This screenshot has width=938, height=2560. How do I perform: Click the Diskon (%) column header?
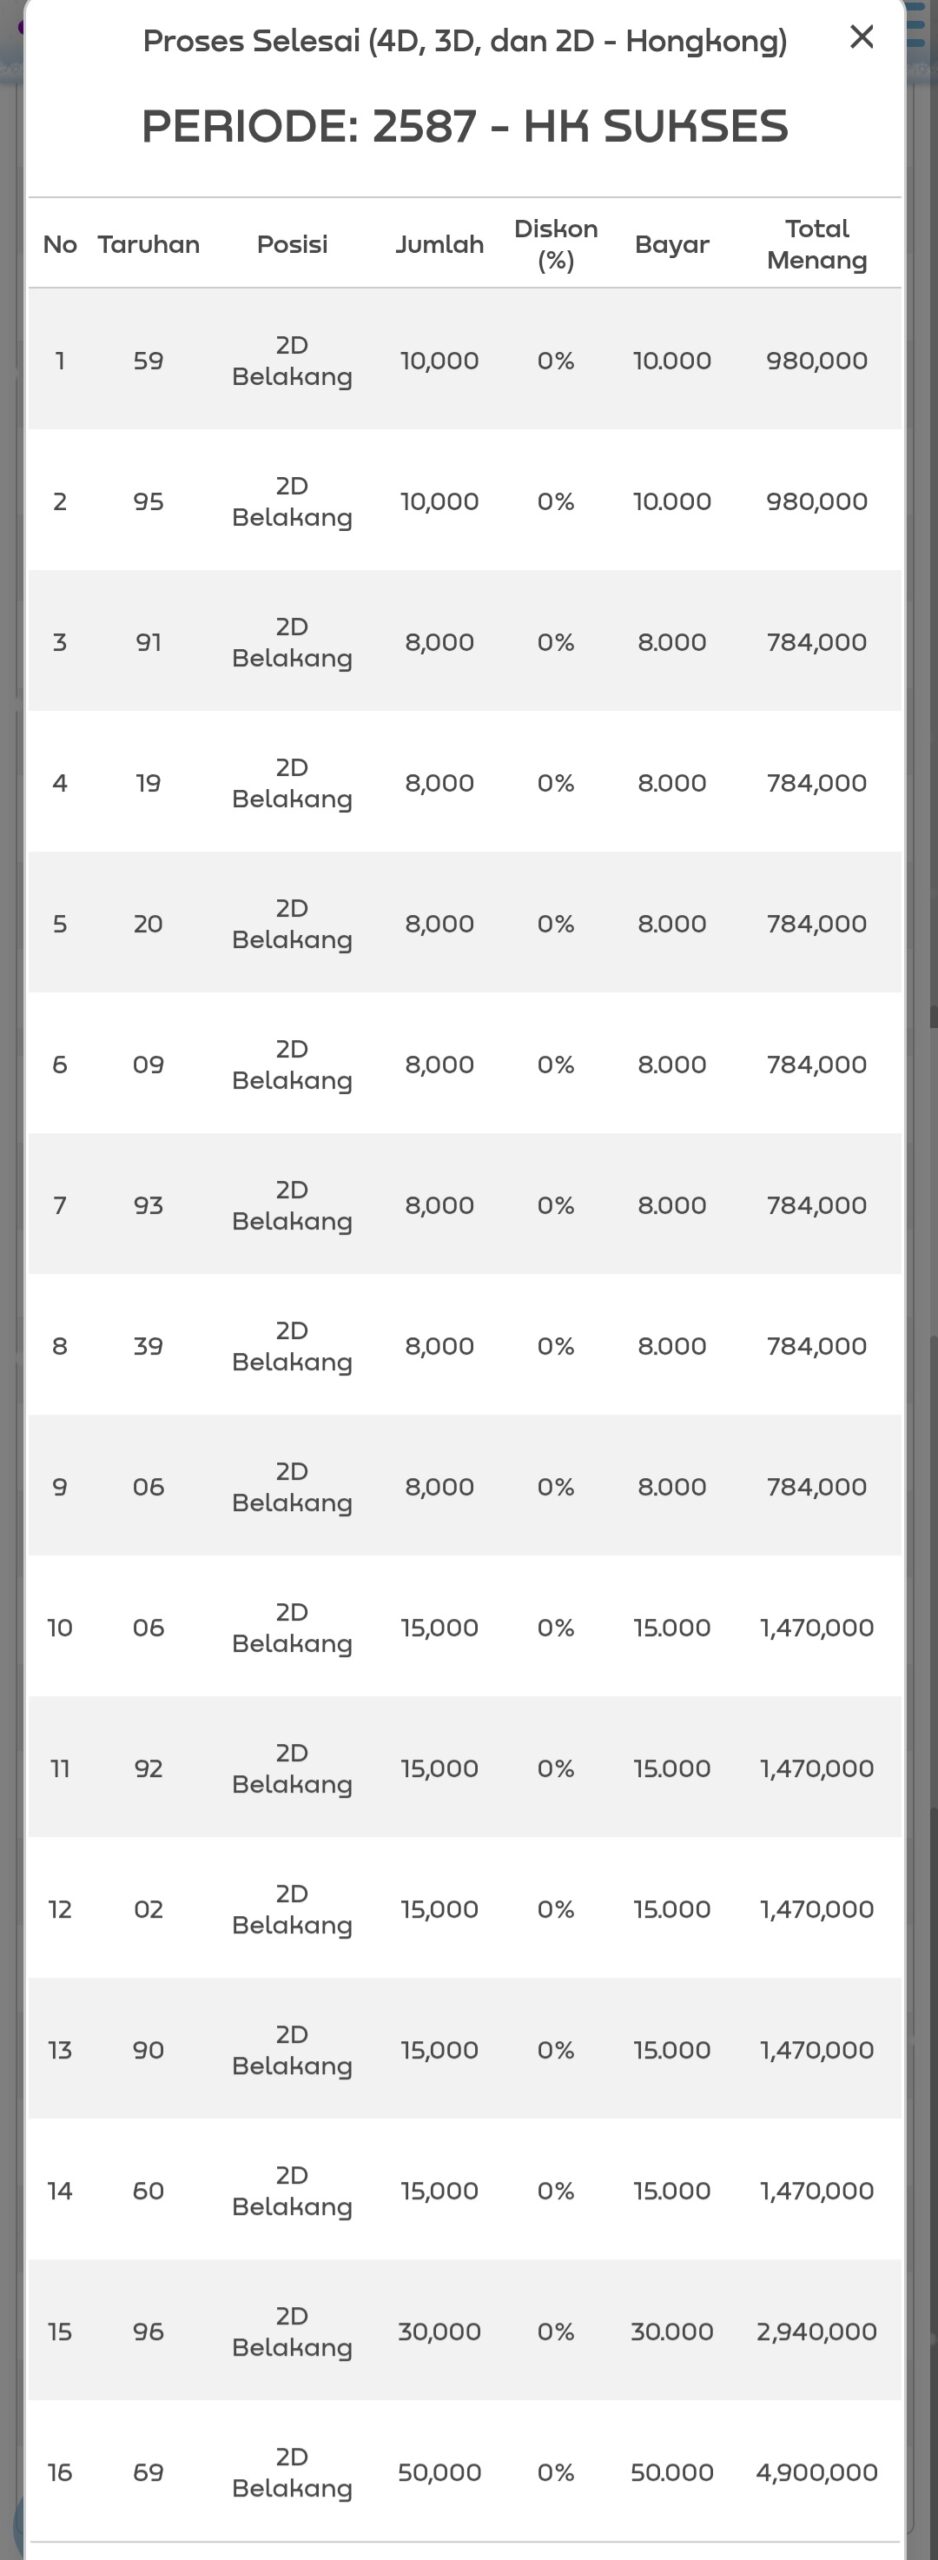(x=556, y=244)
